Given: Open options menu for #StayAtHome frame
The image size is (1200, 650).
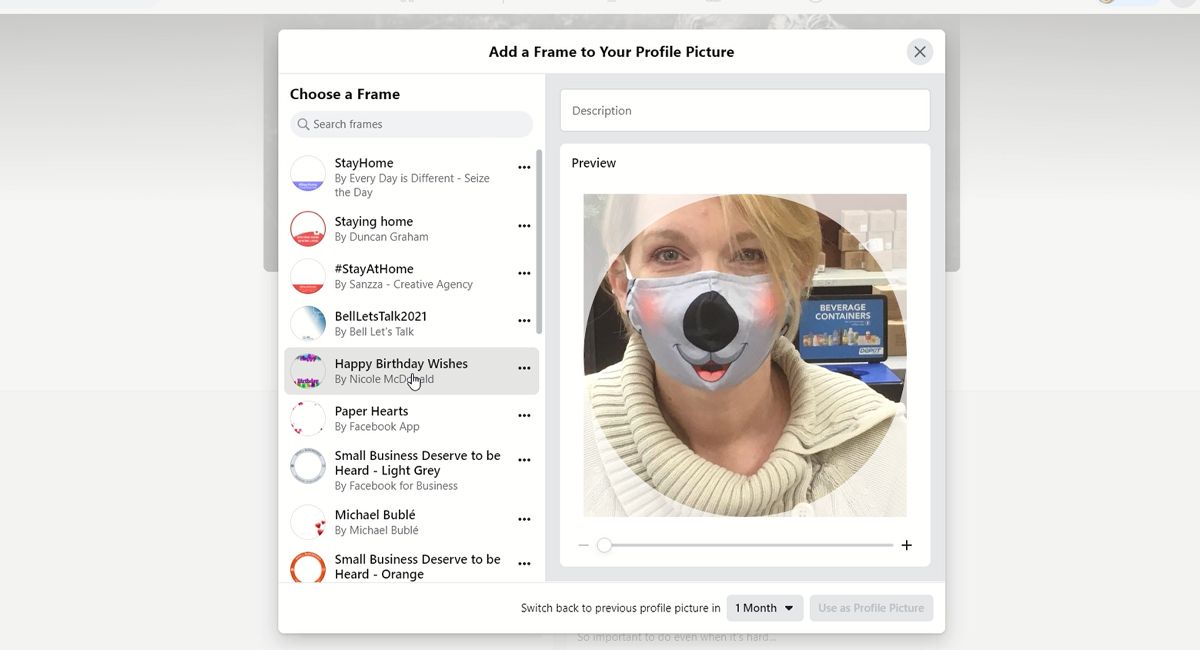Looking at the screenshot, I should [x=524, y=273].
